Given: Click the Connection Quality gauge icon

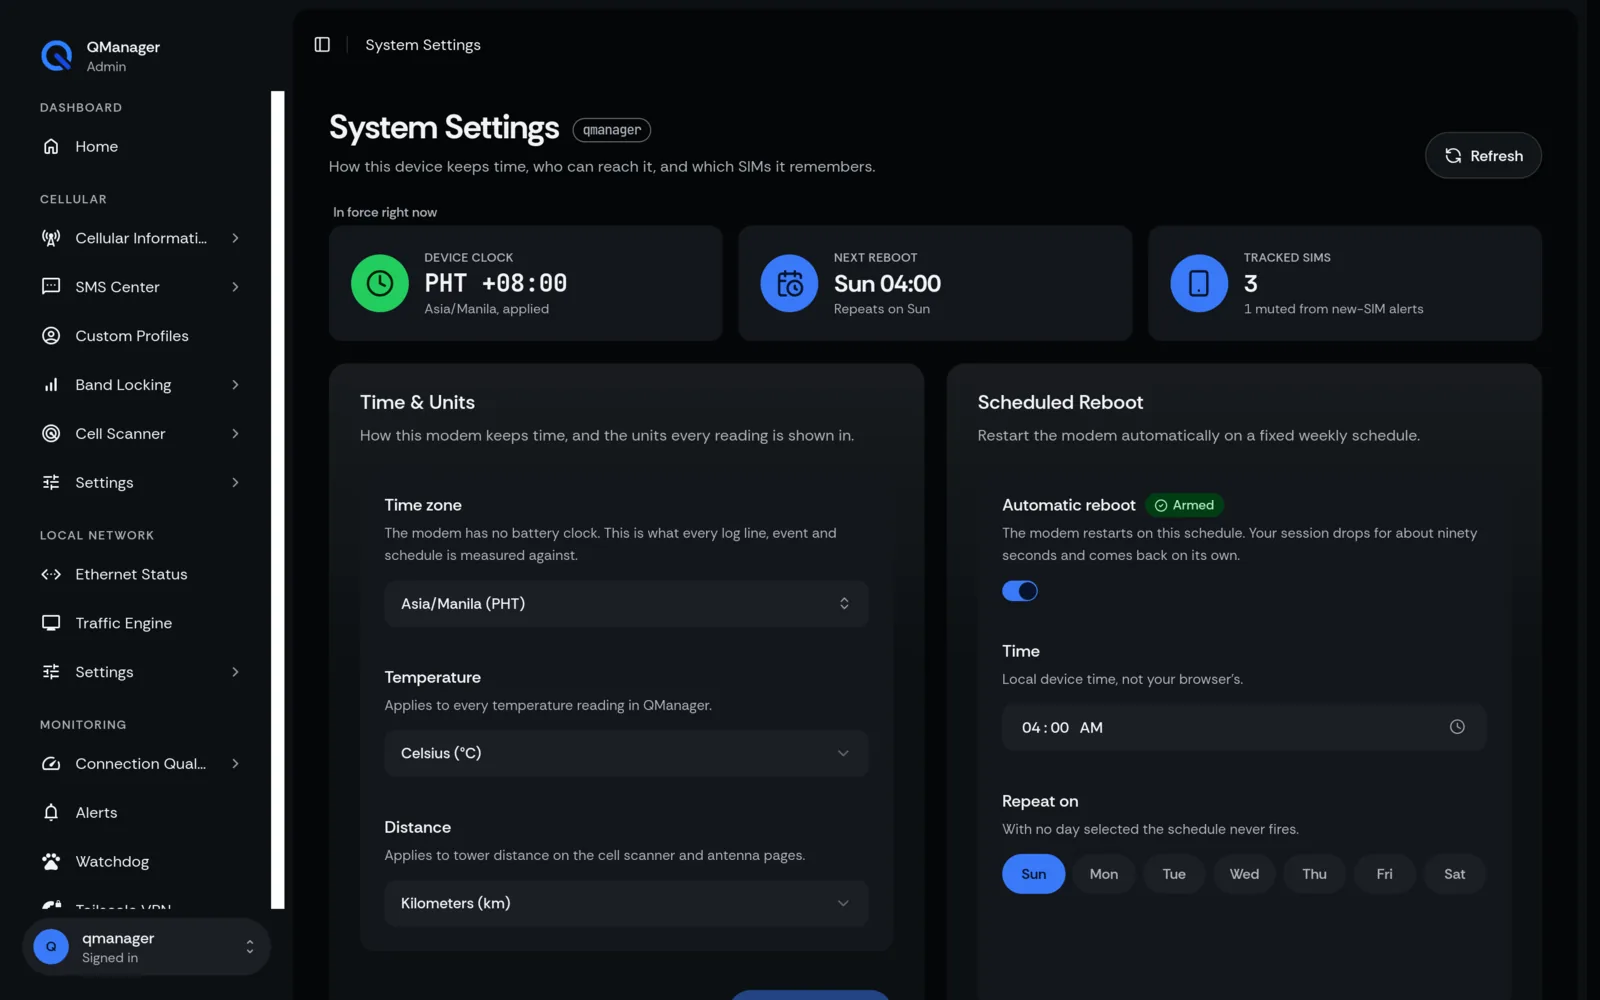Looking at the screenshot, I should pos(51,764).
